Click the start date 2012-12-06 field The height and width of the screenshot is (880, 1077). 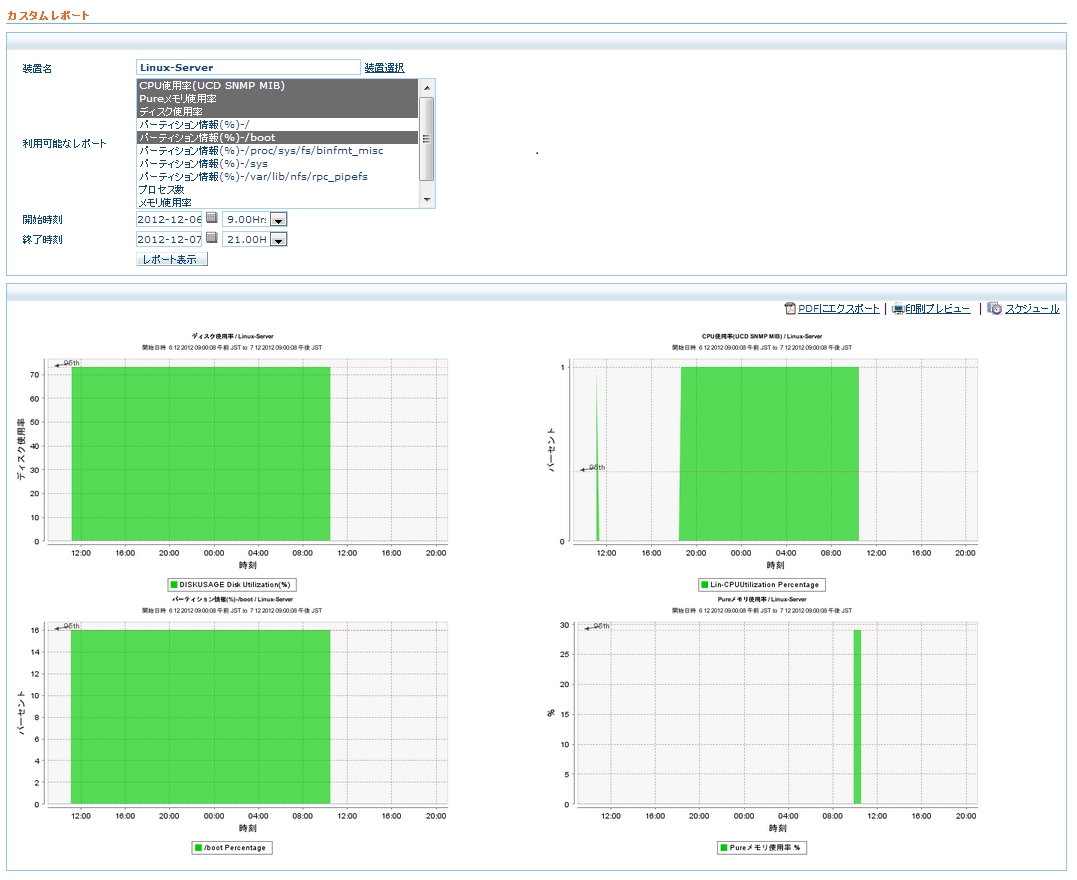pyautogui.click(x=169, y=219)
